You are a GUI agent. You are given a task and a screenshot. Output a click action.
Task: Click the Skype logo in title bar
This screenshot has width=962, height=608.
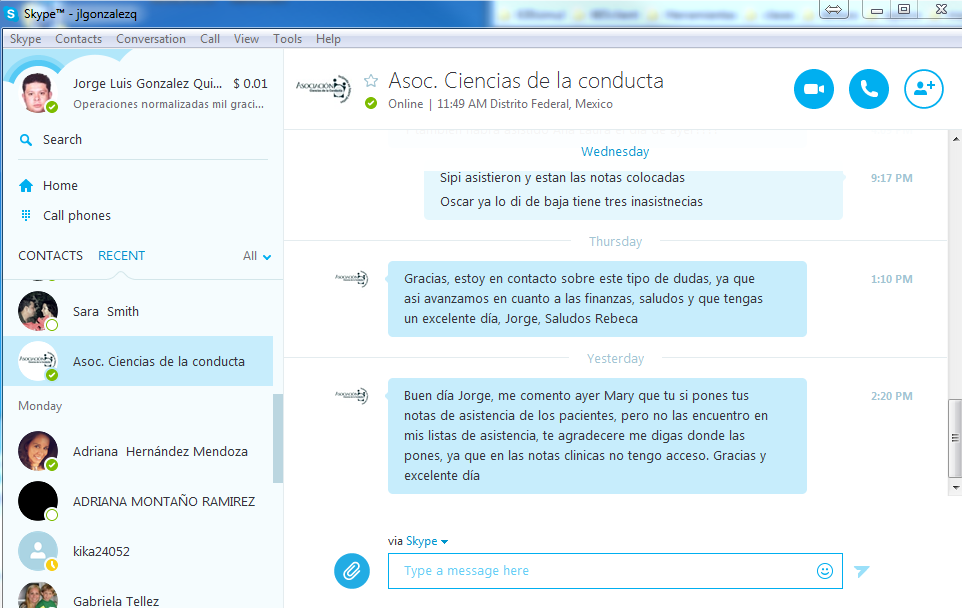[x=11, y=13]
